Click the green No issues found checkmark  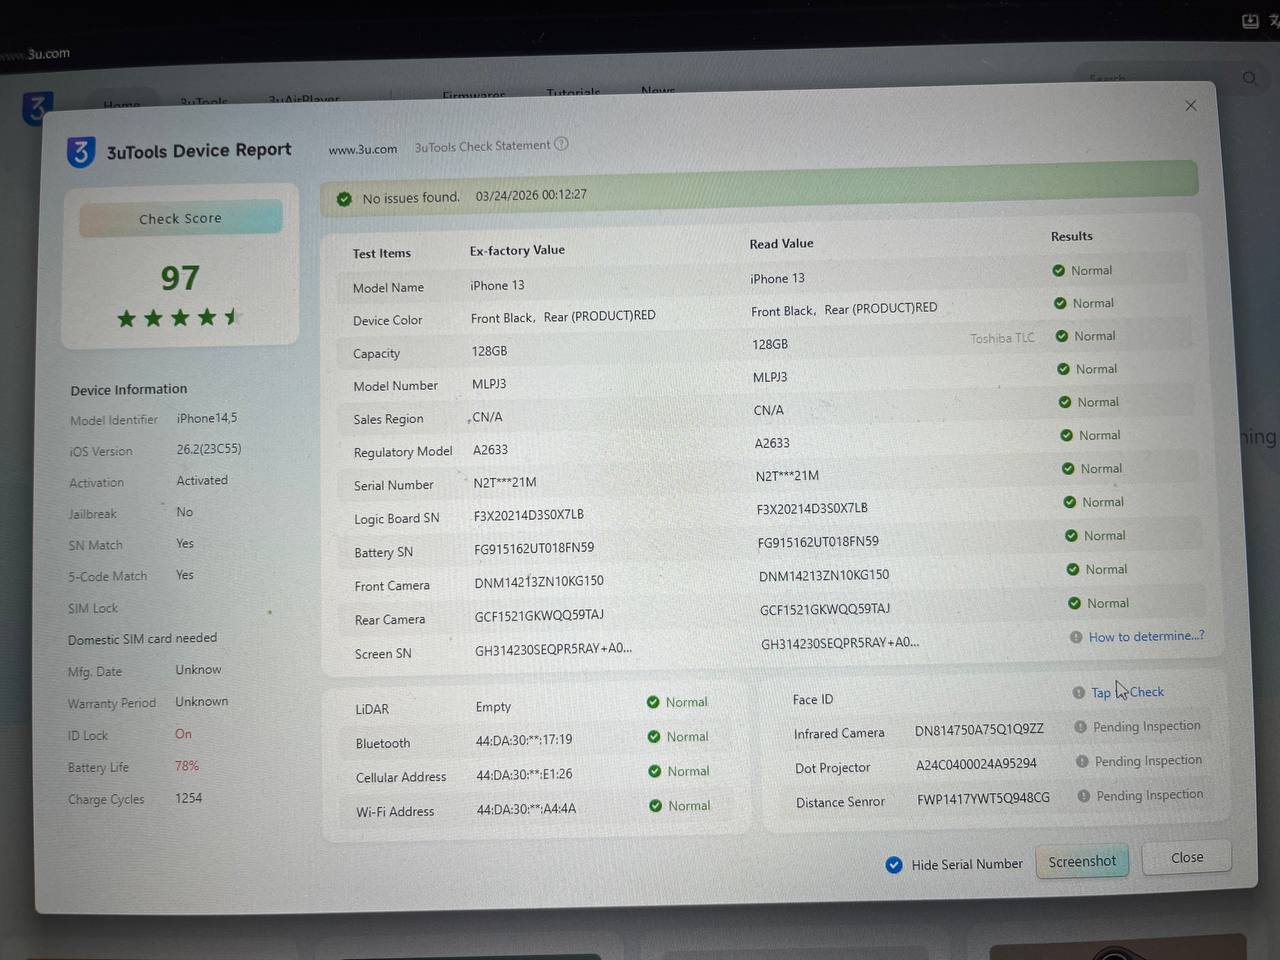click(x=345, y=199)
